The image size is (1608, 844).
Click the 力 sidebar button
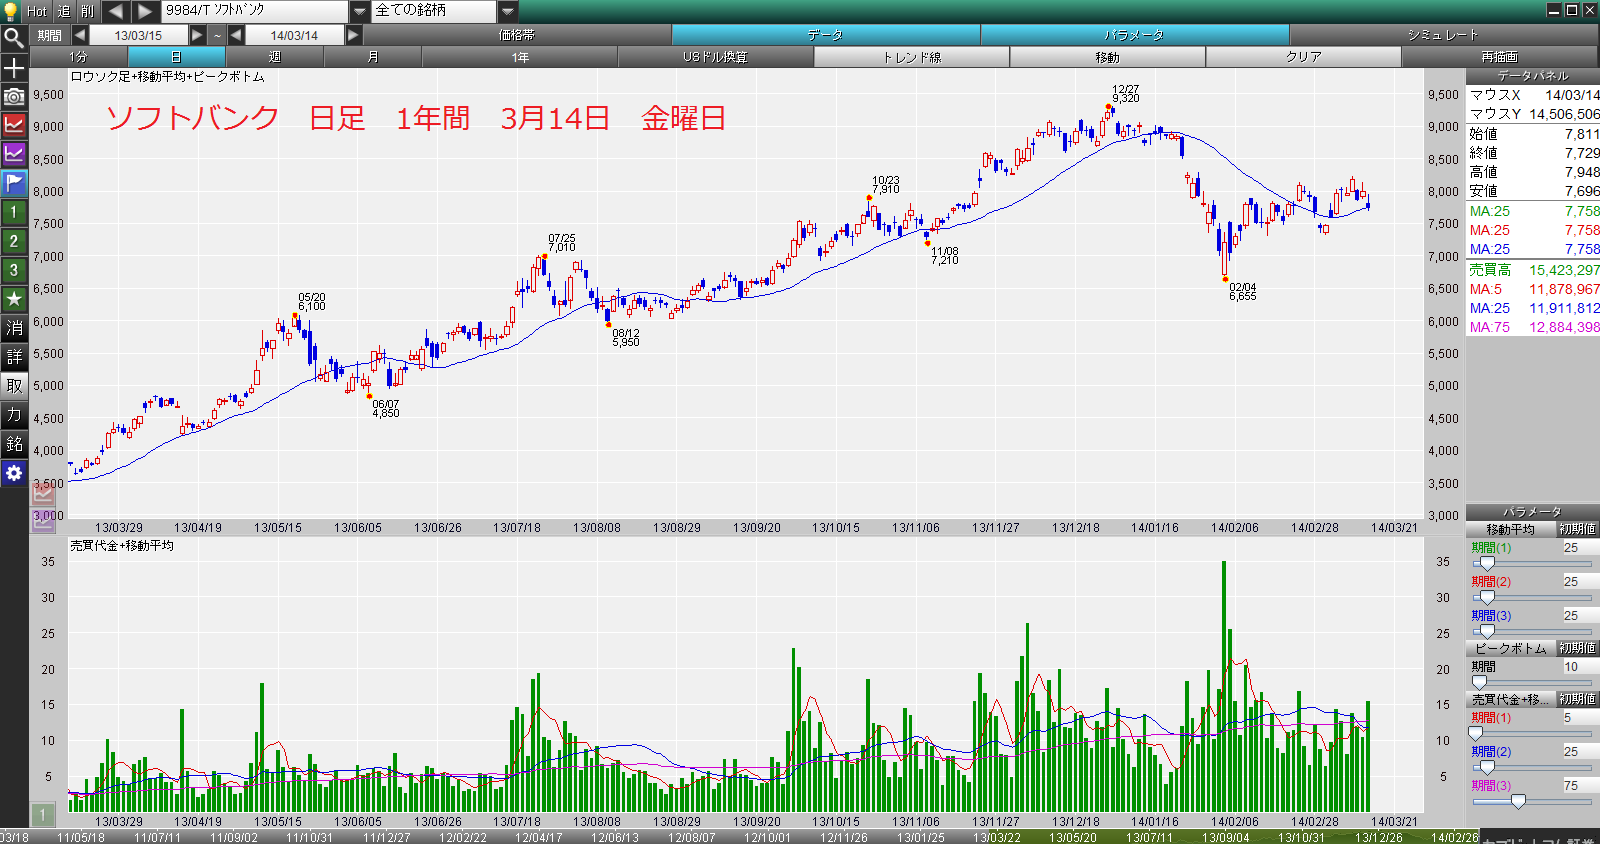14,415
